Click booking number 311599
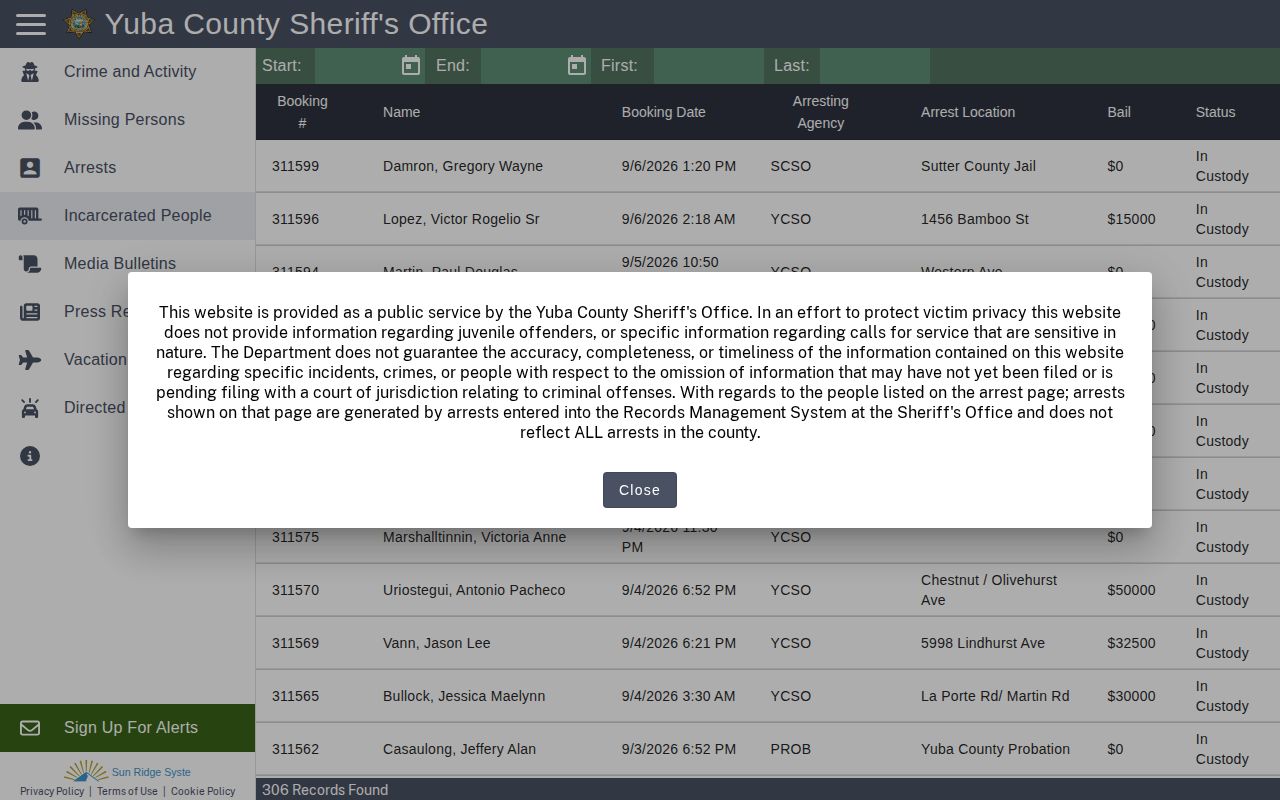Screen dimensions: 1280x800 tap(295, 166)
